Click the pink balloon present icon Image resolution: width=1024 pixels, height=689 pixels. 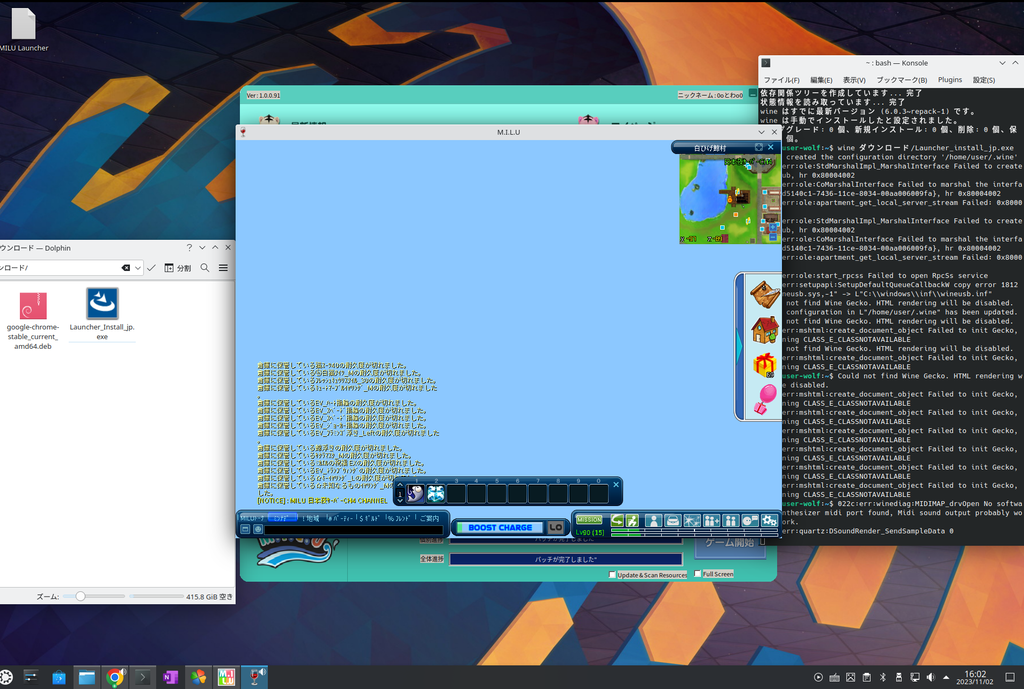point(764,399)
